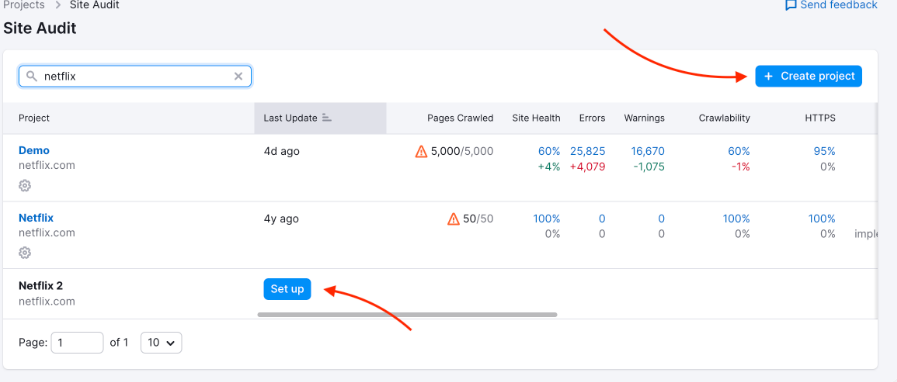Open Netflix 100% Crawlability value
Image resolution: width=897 pixels, height=382 pixels.
pyautogui.click(x=736, y=219)
